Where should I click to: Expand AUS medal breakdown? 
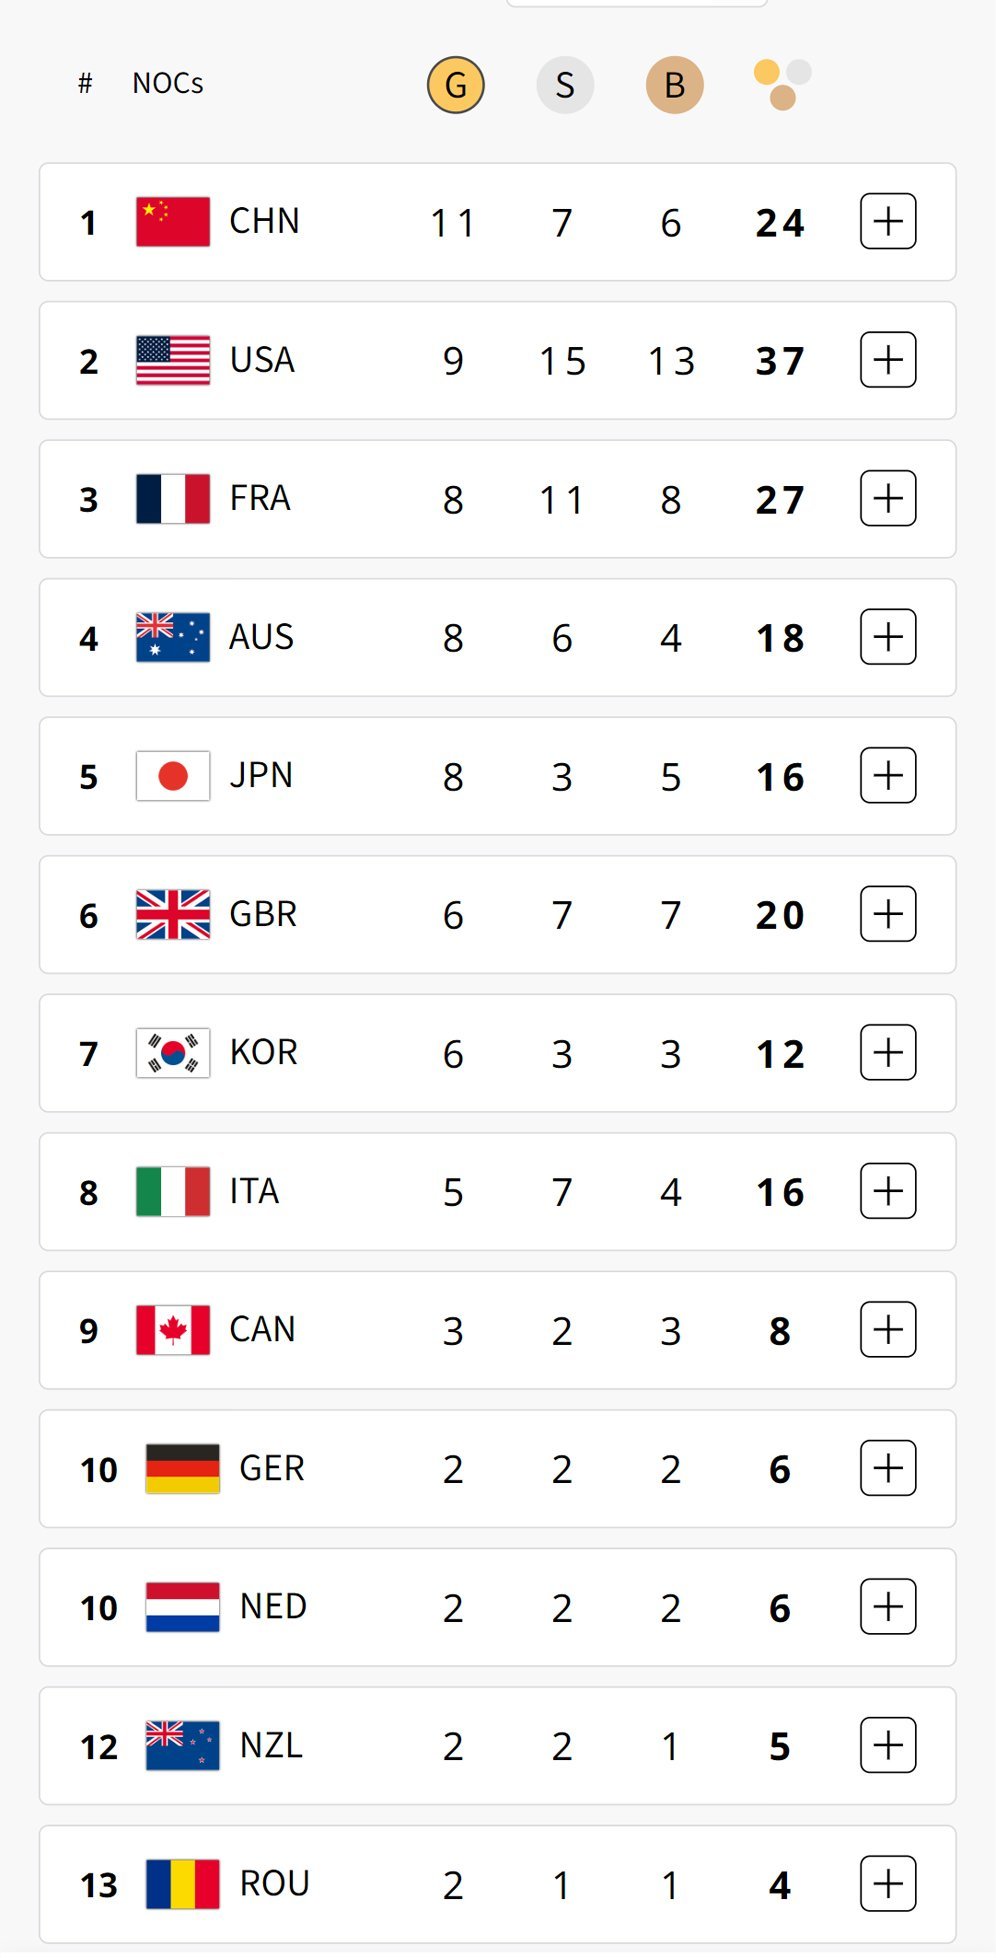click(888, 637)
